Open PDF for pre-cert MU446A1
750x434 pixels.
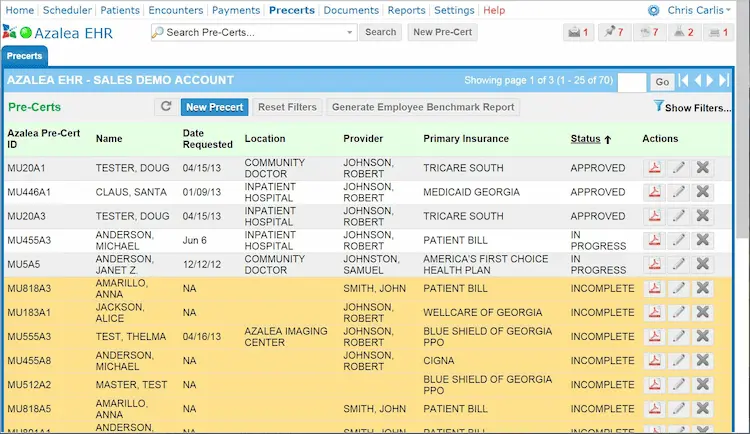(x=654, y=192)
